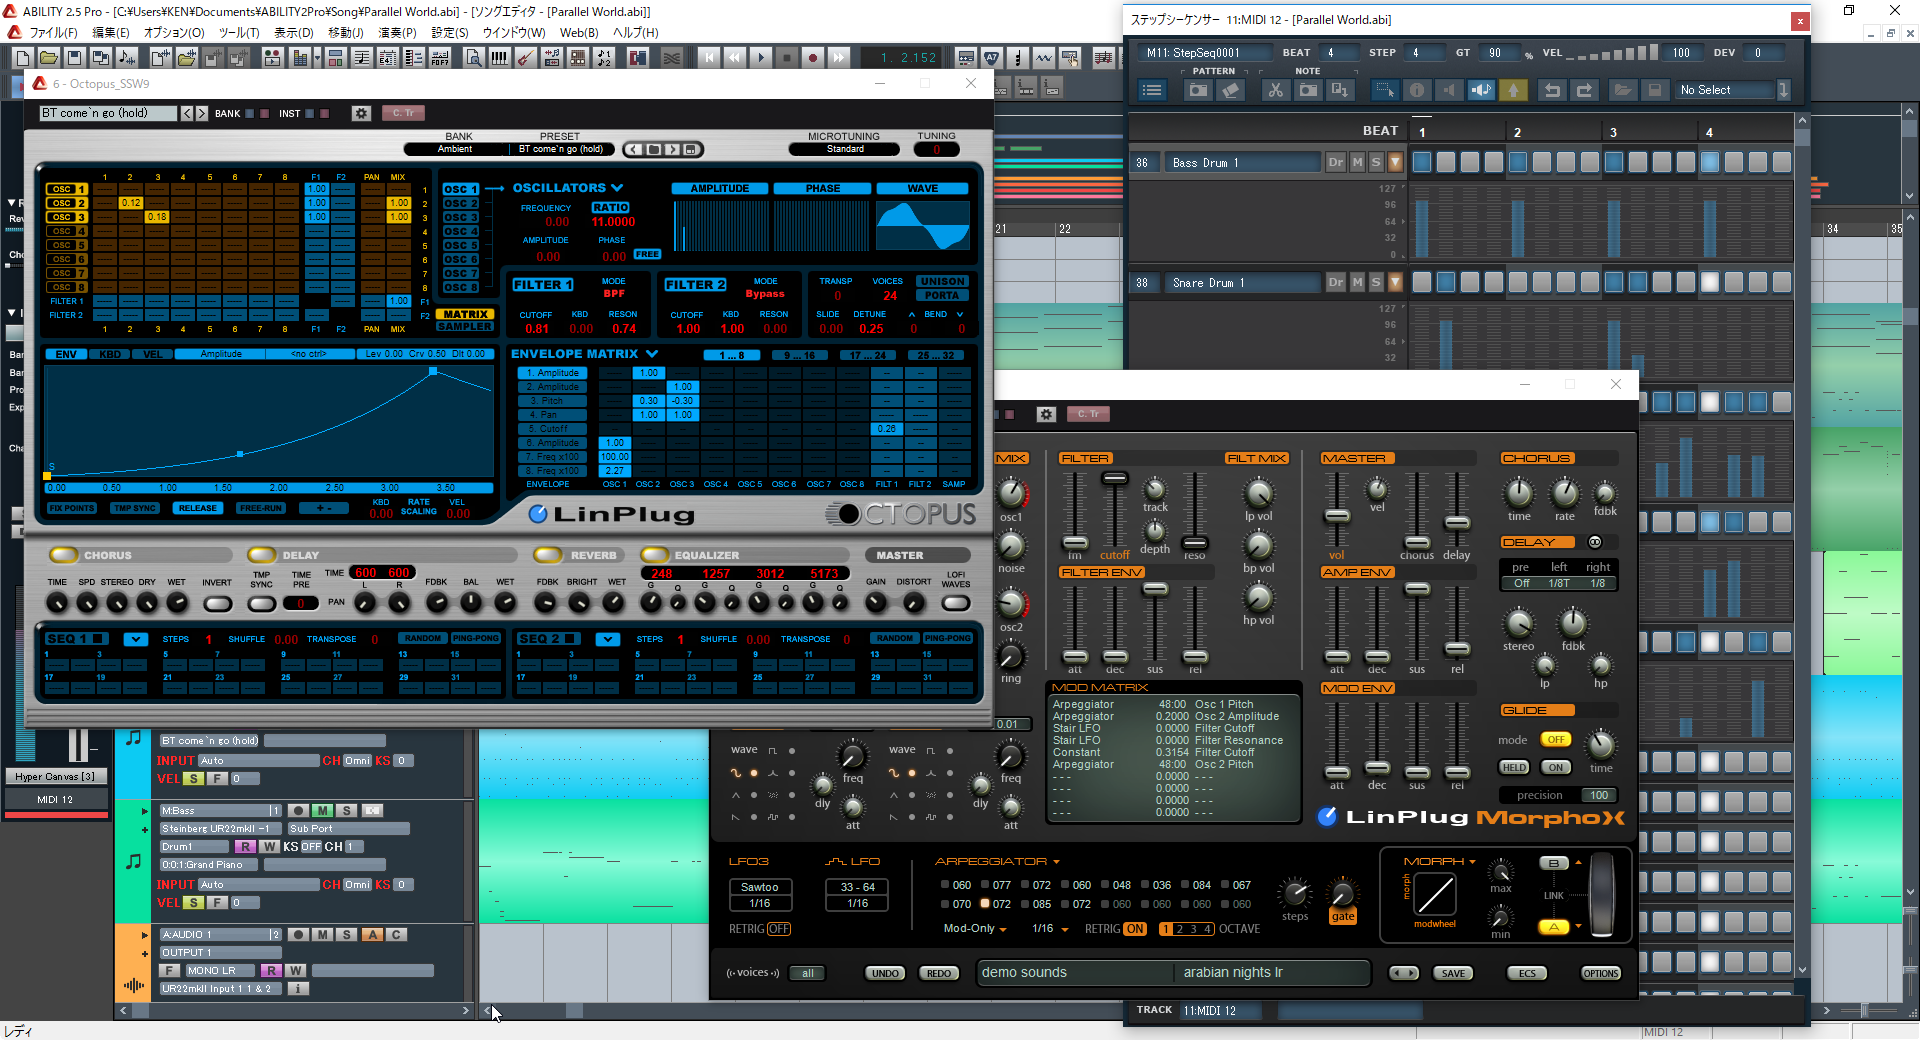Select previous Octopus preset arrow
Viewport: 1920px width, 1040px height.
coord(186,113)
